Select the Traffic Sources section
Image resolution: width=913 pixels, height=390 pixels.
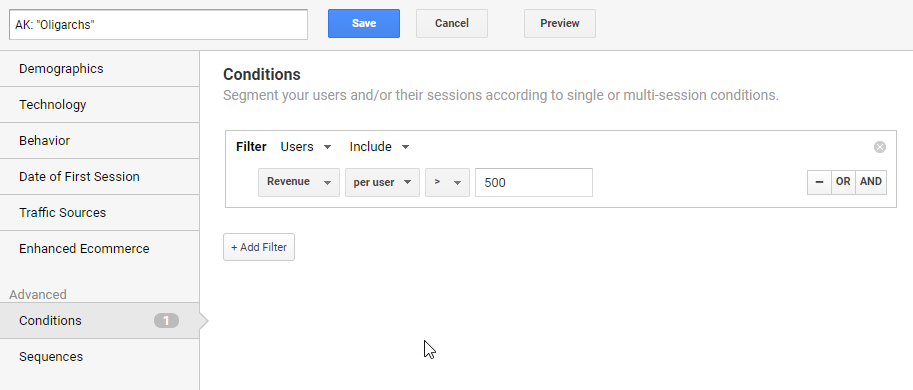pyautogui.click(x=100, y=213)
